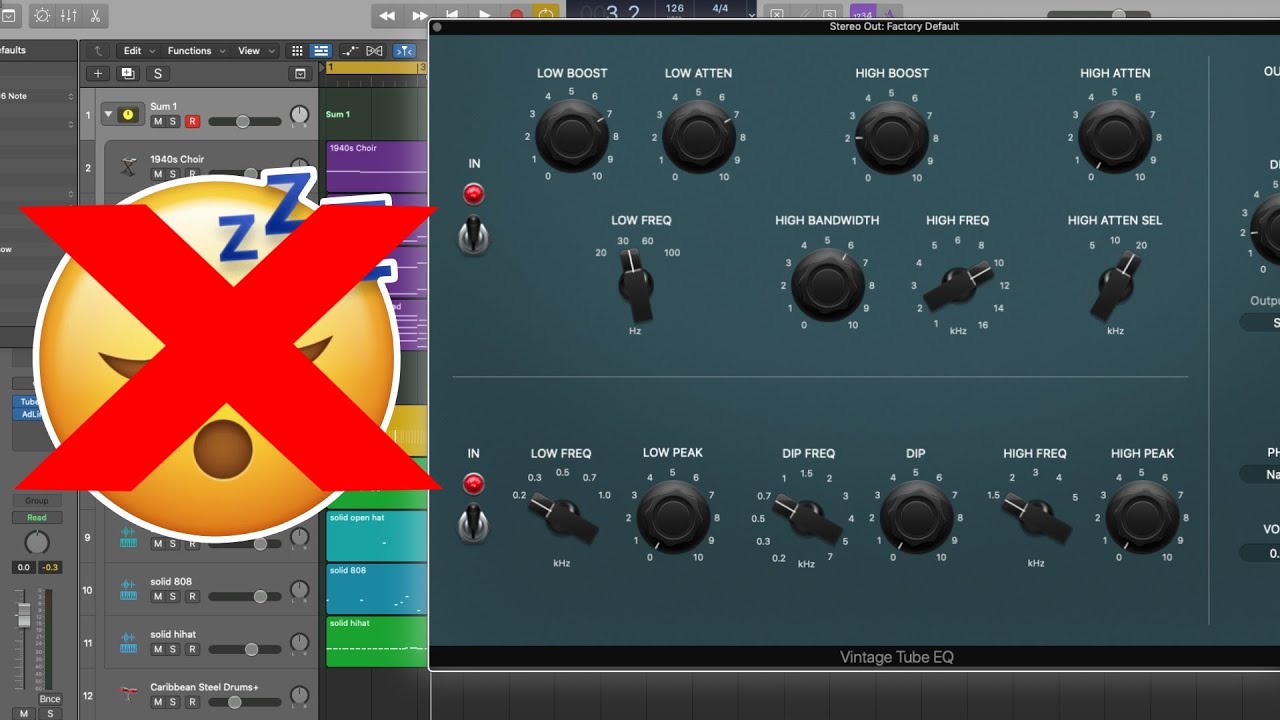Mute the solid 808 track

(x=157, y=596)
